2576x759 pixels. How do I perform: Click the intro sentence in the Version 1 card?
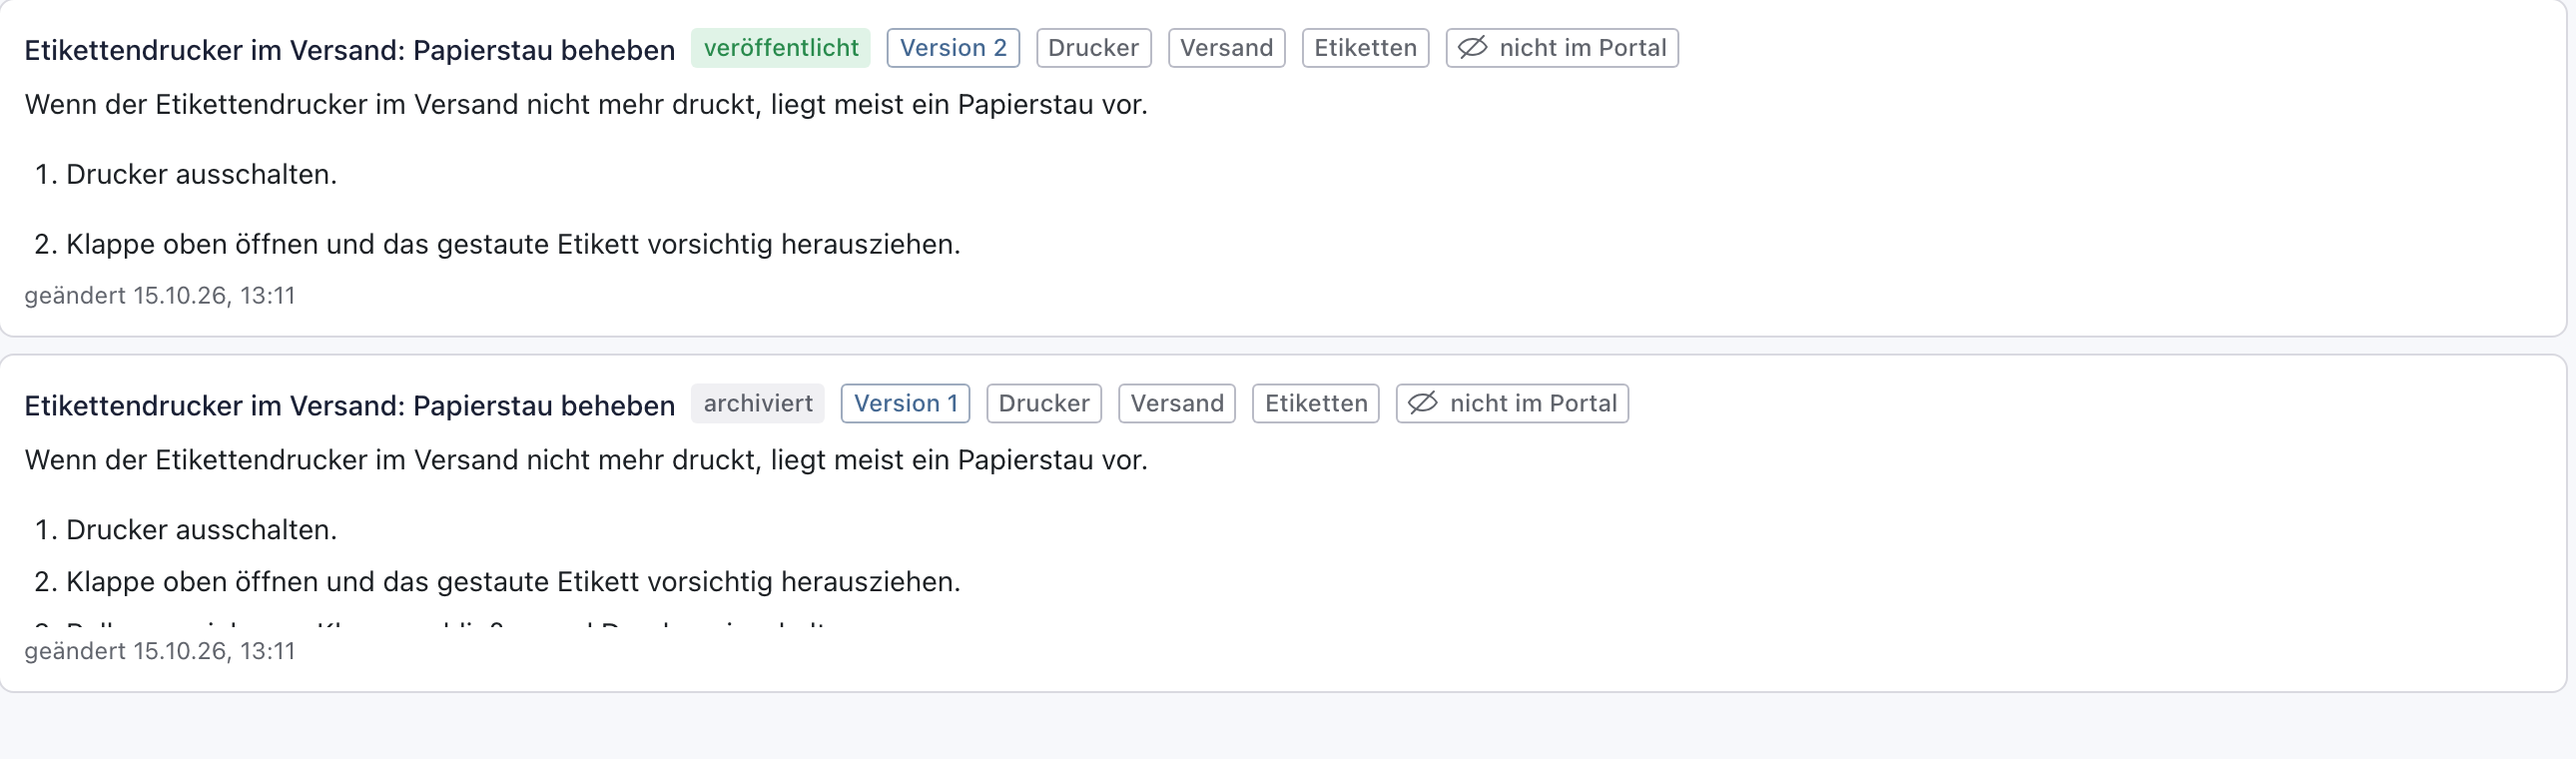(x=586, y=460)
